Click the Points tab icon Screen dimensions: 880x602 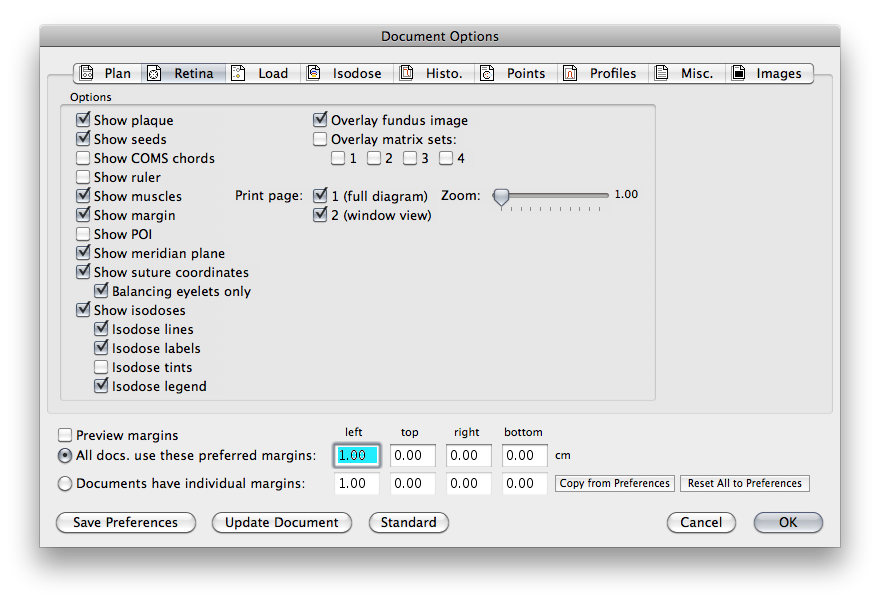(487, 73)
